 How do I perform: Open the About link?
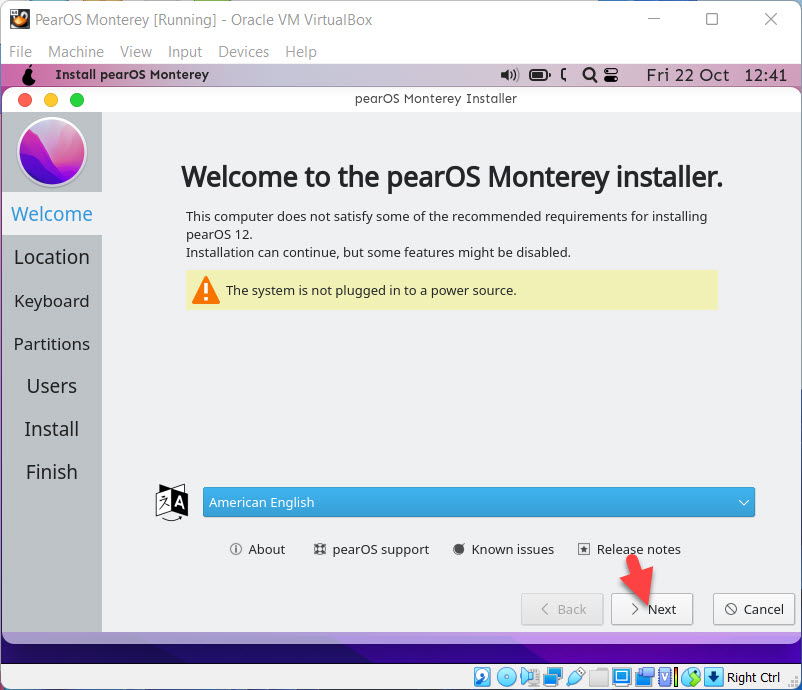(257, 549)
